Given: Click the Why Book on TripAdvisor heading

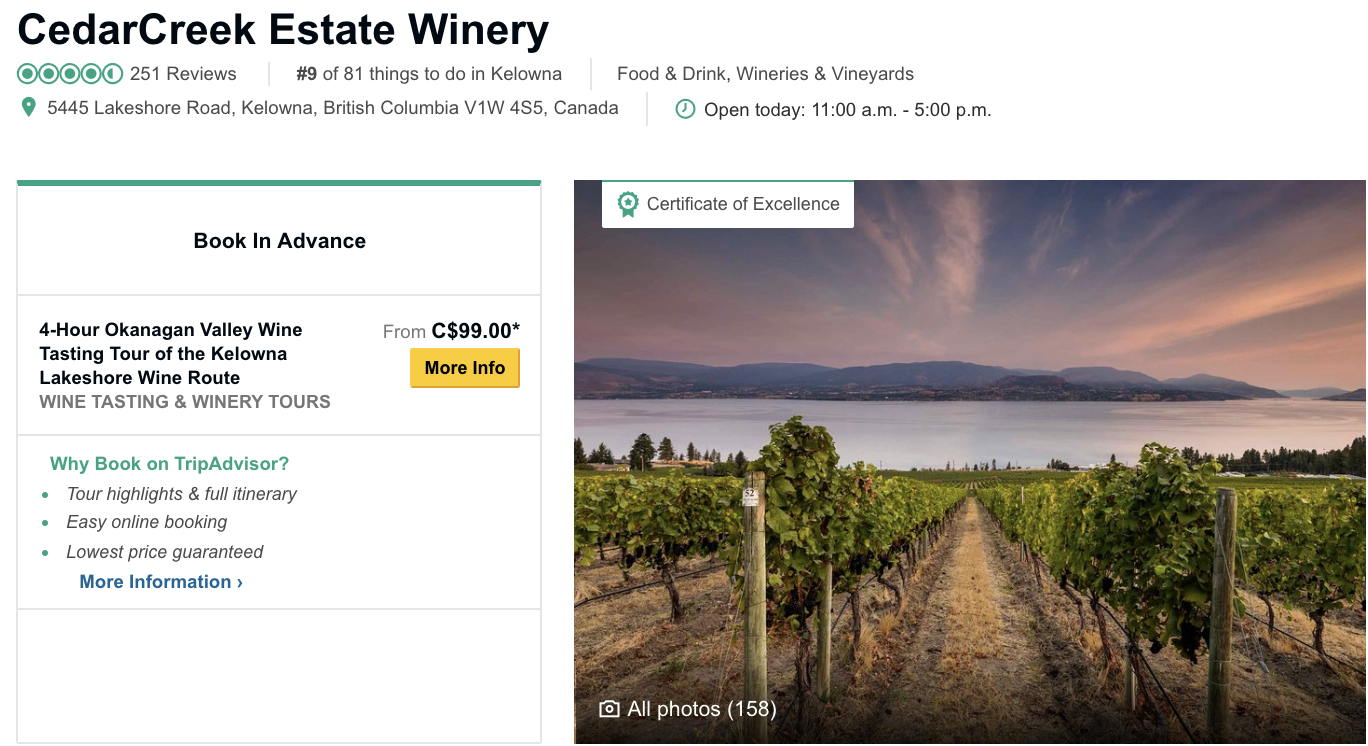Looking at the screenshot, I should 169,464.
